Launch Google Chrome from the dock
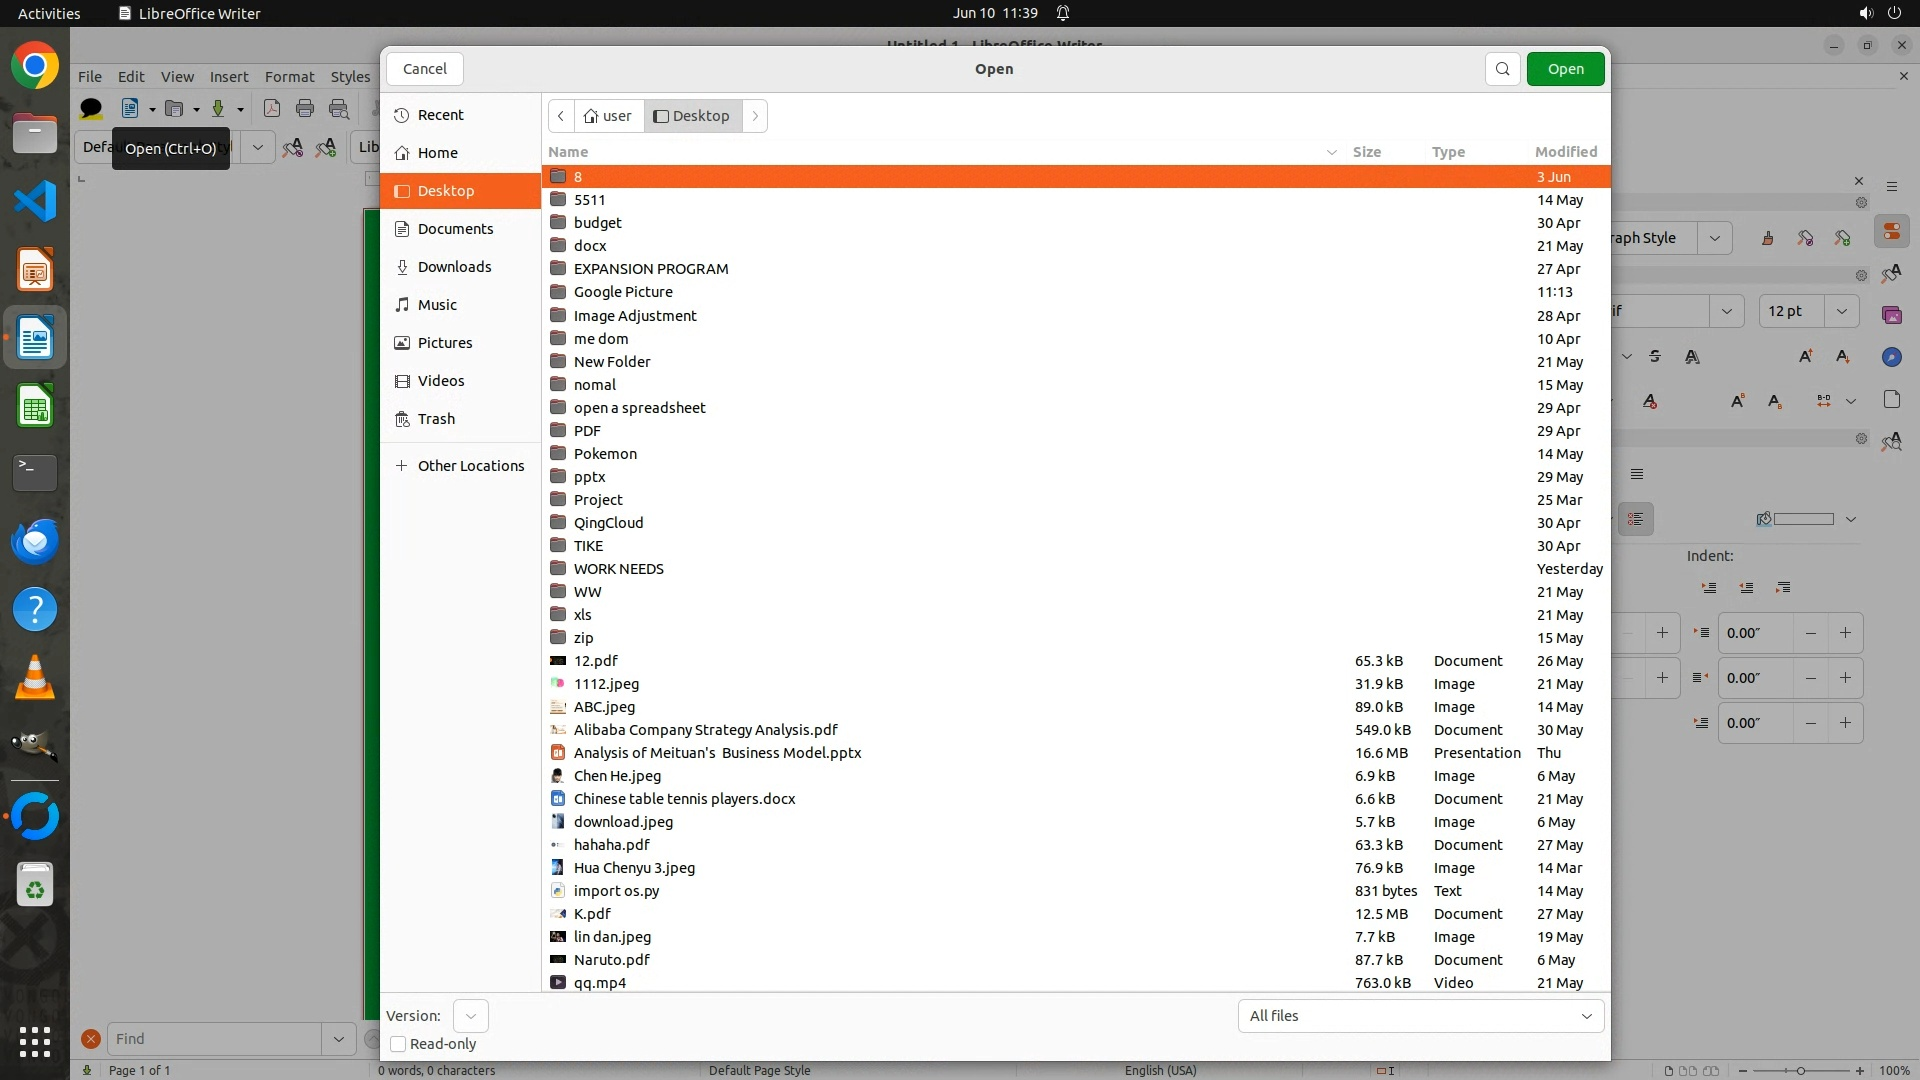Screen dimensions: 1920x1080 click(35, 66)
